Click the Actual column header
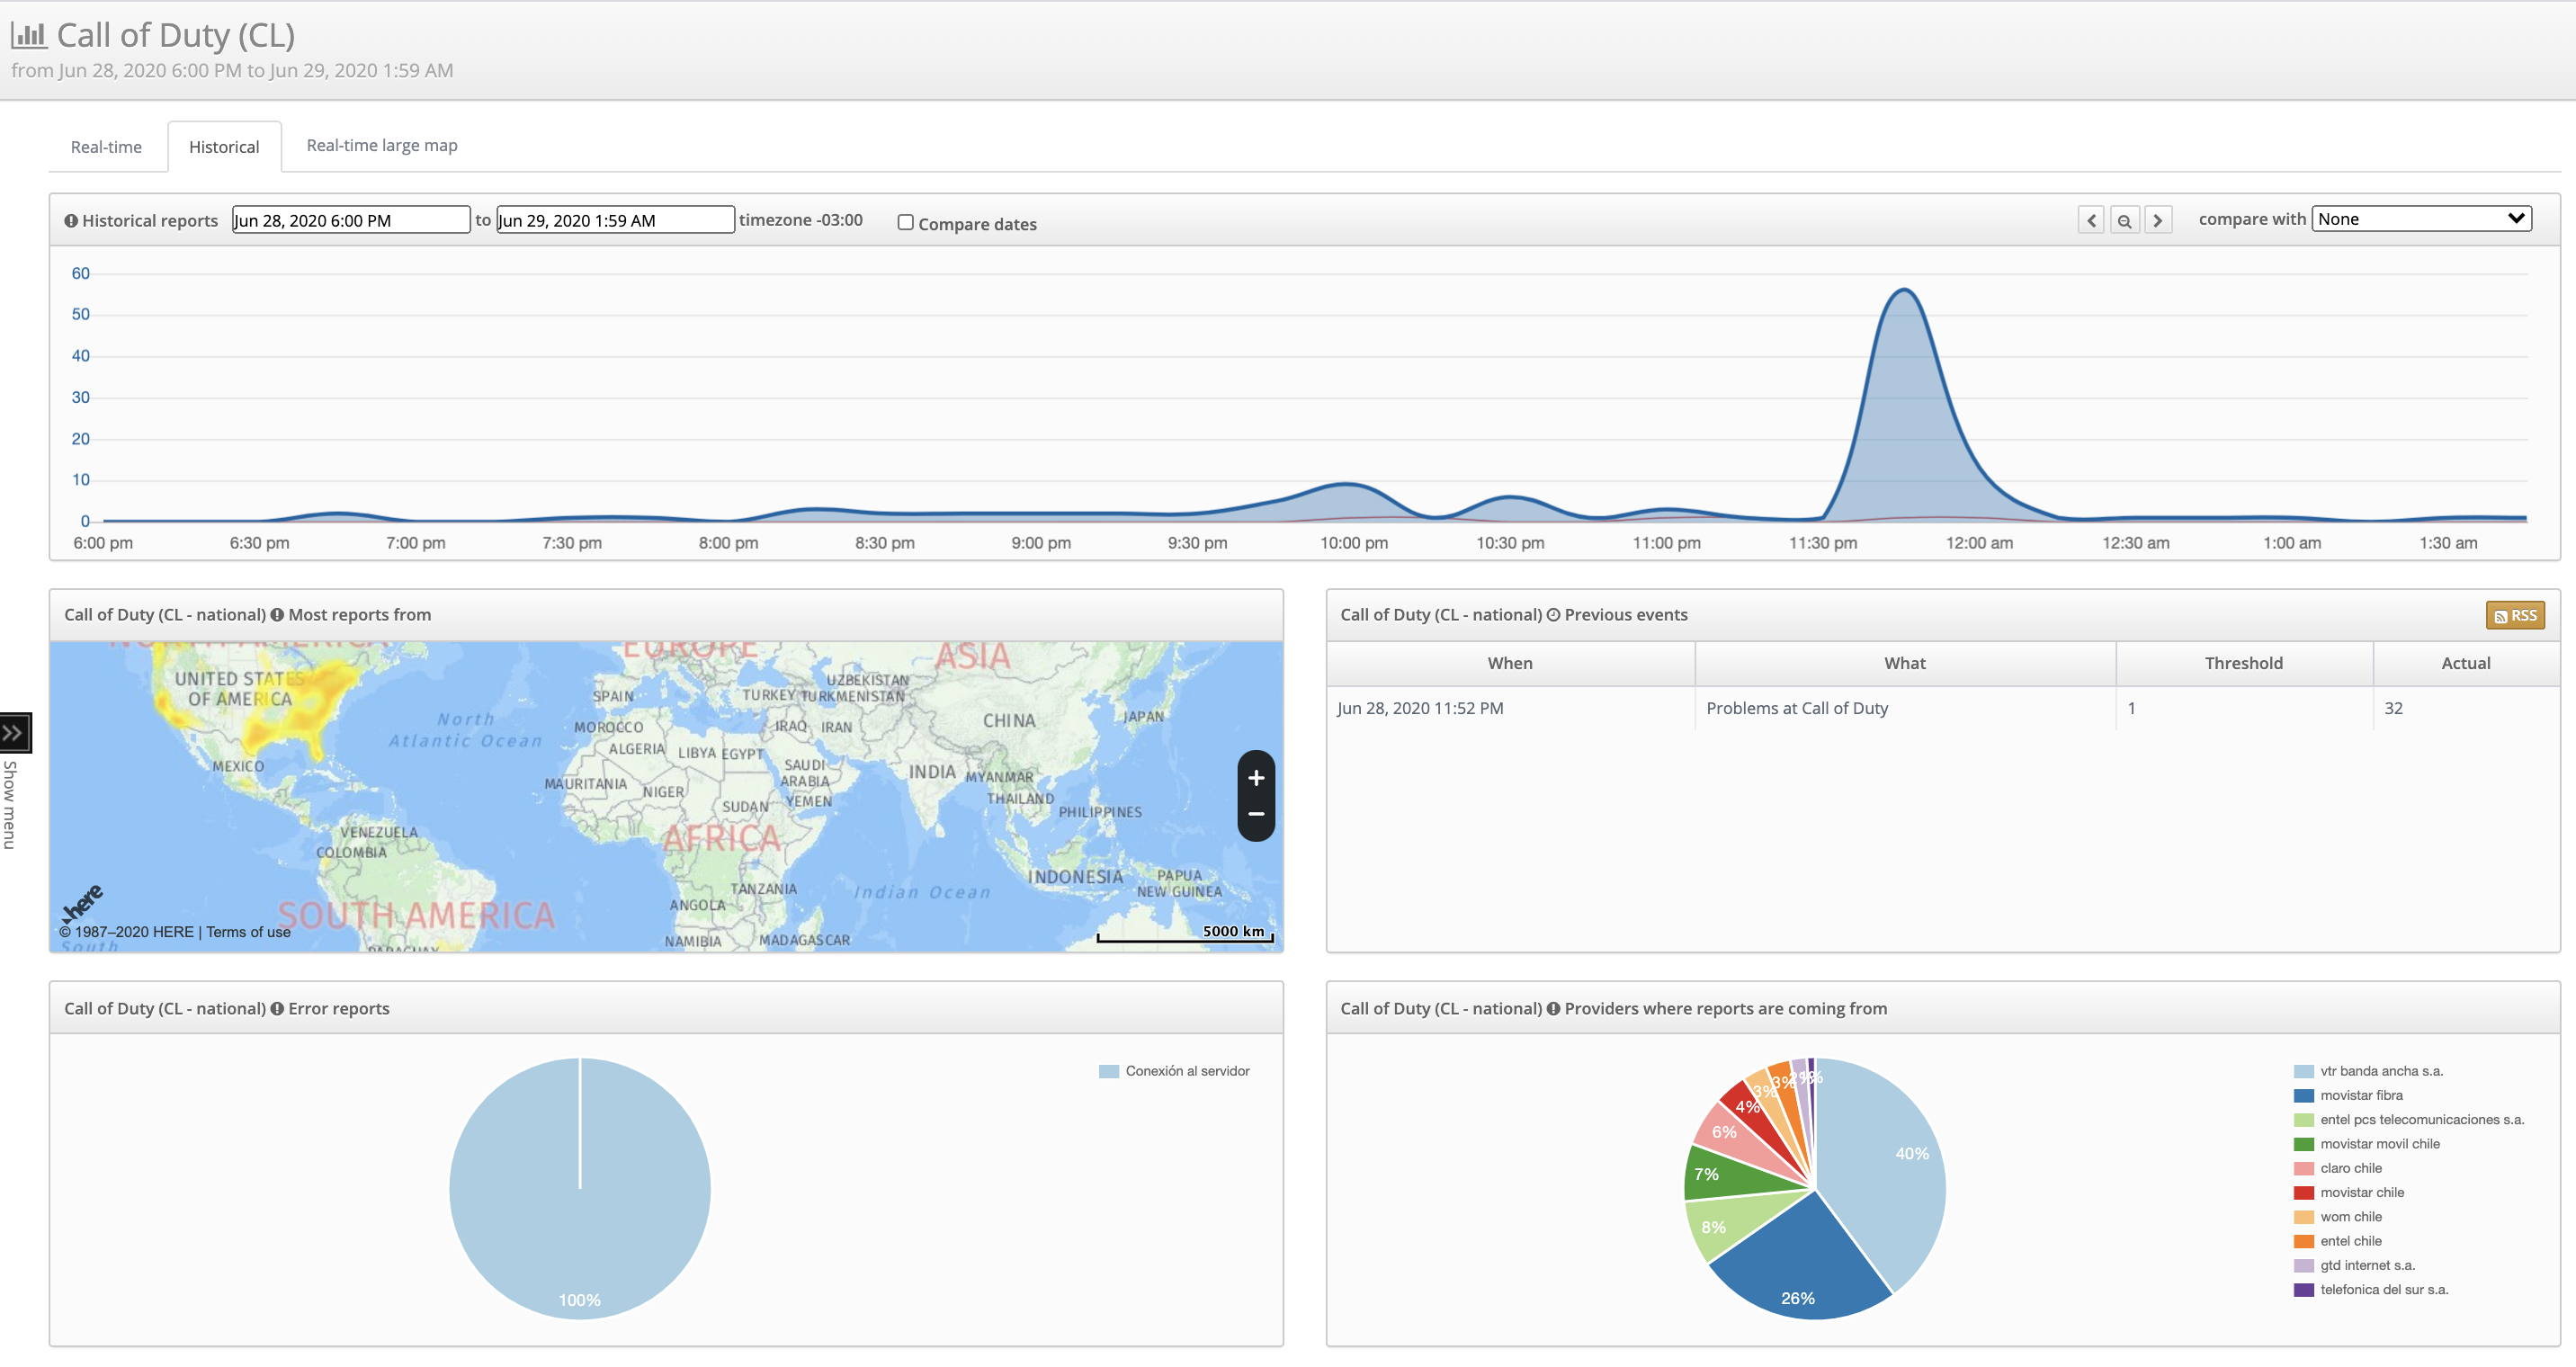The width and height of the screenshot is (2576, 1367). click(2466, 663)
